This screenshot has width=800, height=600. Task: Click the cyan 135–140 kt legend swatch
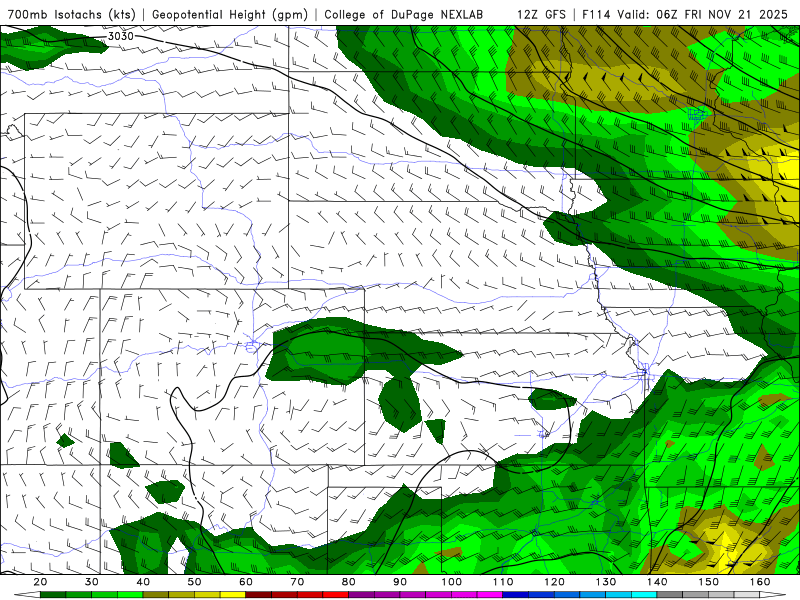(x=644, y=595)
